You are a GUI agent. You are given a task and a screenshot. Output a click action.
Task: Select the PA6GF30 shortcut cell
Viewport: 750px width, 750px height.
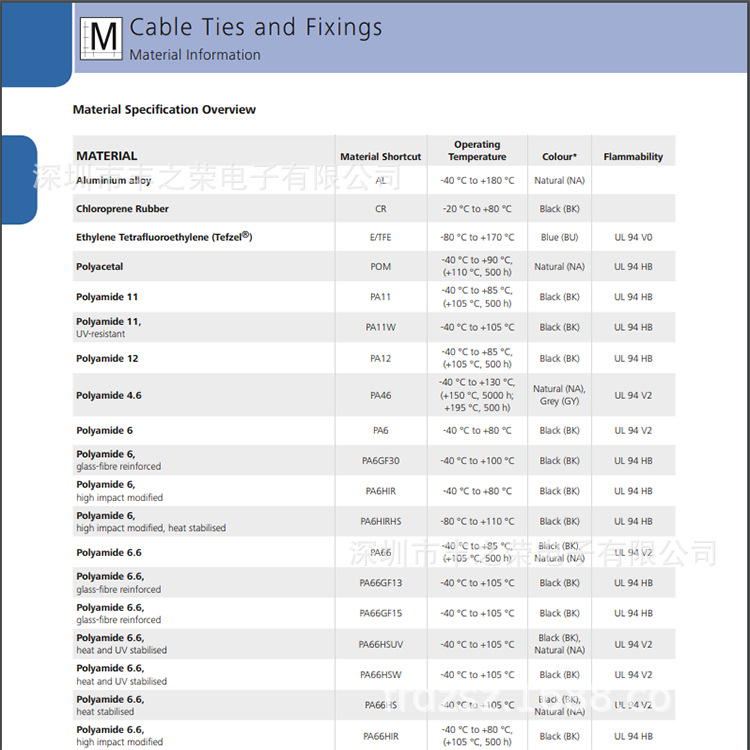380,461
